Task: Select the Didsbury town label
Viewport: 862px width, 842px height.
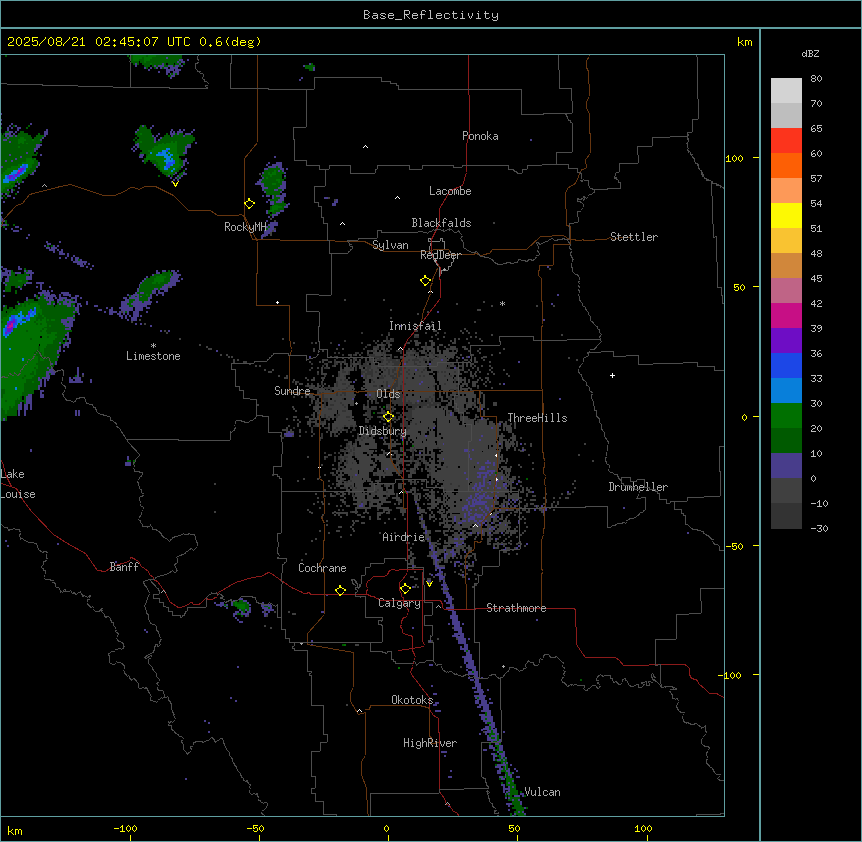Action: point(383,431)
